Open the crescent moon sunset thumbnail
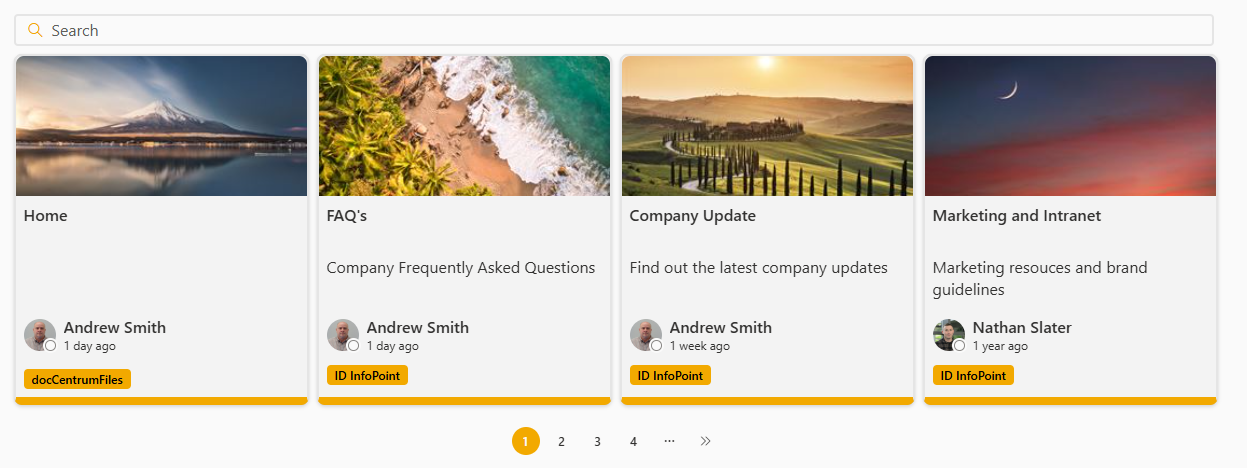 pos(1070,126)
